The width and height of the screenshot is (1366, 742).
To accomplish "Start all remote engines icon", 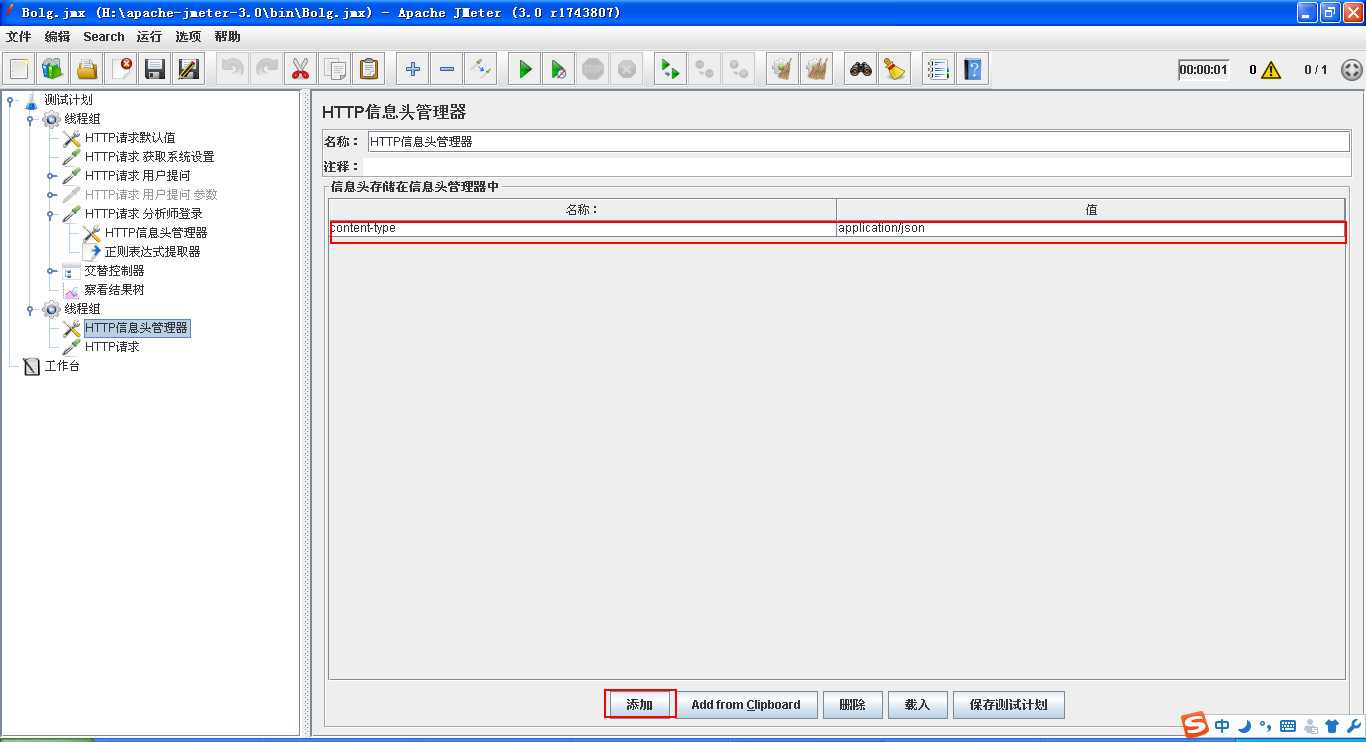I will [670, 69].
